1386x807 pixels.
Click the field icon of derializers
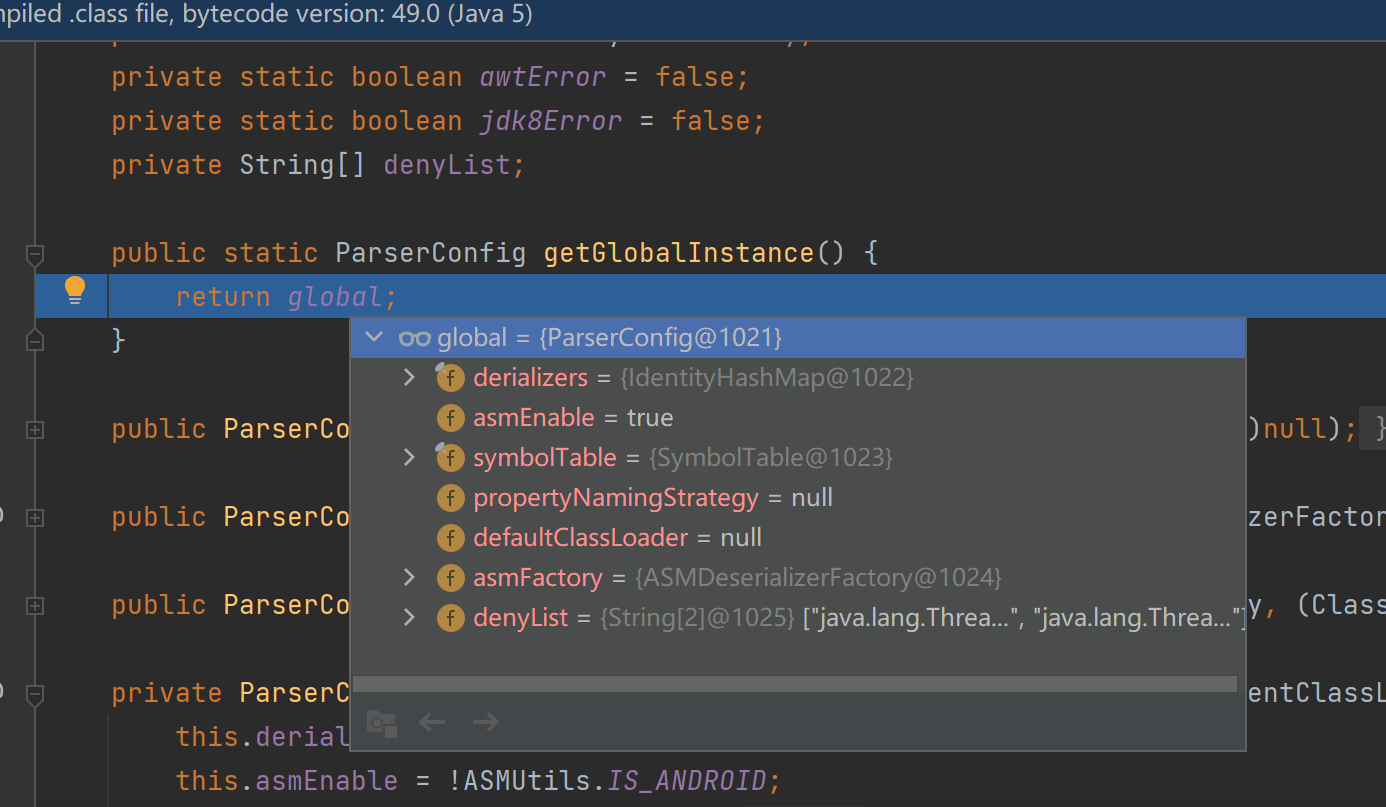450,378
